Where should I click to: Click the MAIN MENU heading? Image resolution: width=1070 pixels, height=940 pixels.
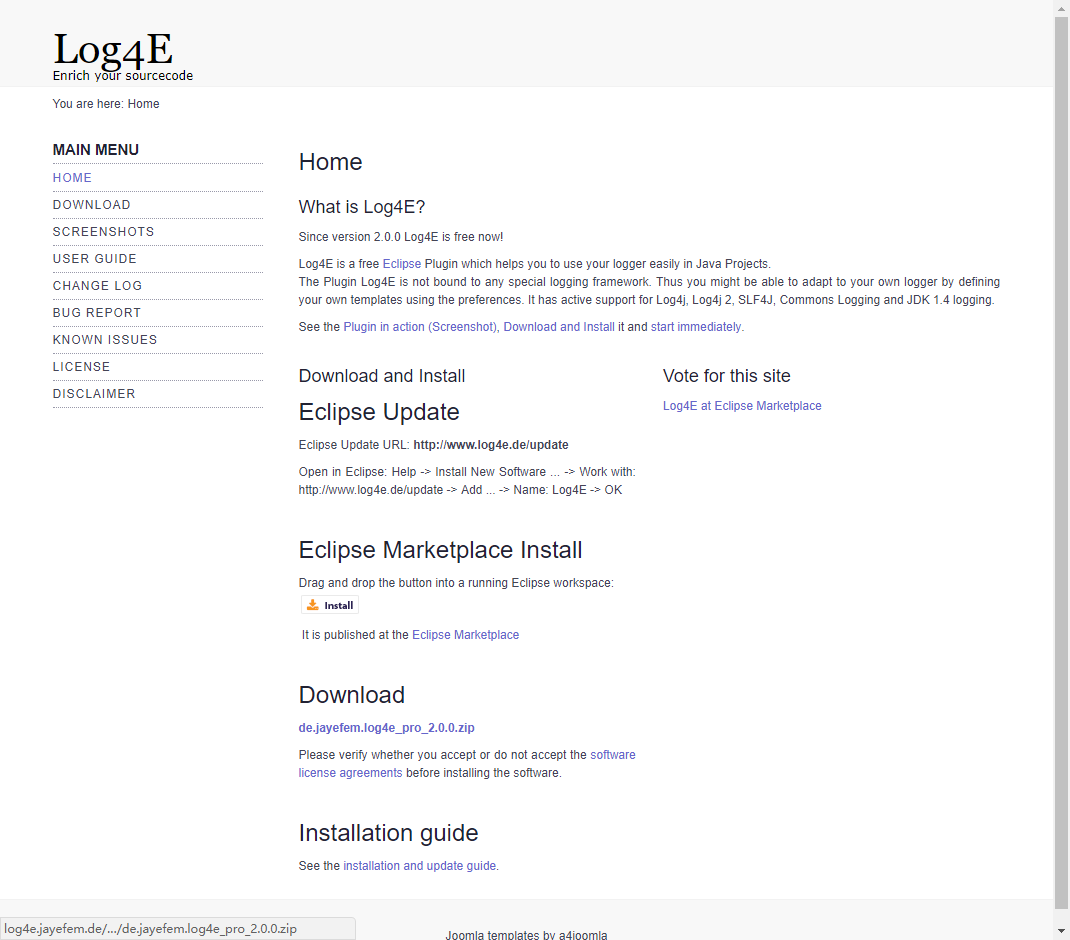click(96, 149)
